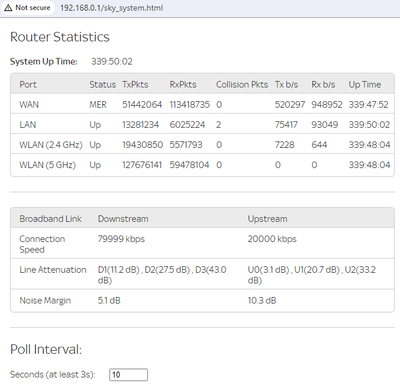Image resolution: width=400 pixels, height=384 pixels.
Task: Click LAN Collision Pkts value 2
Action: click(x=219, y=125)
